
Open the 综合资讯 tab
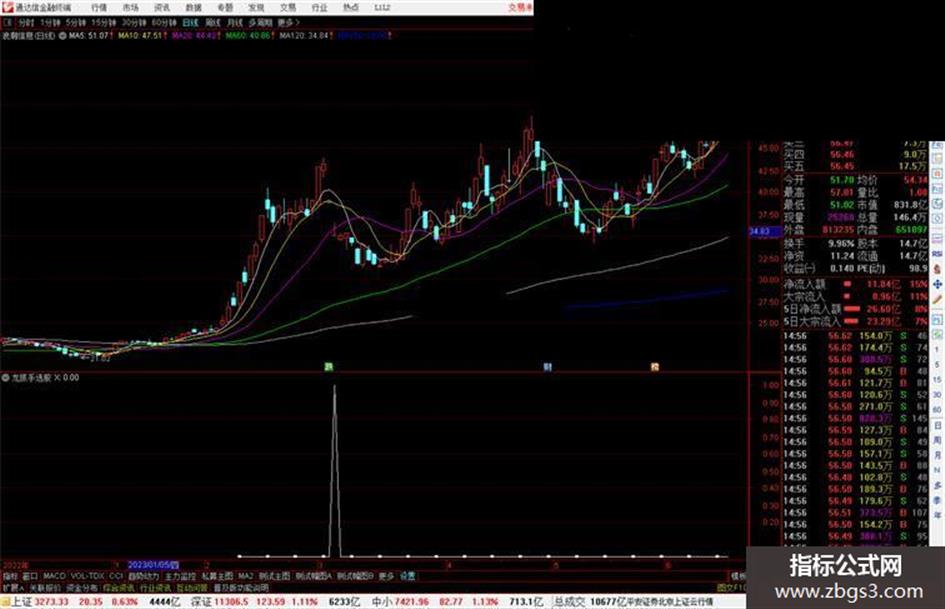click(119, 587)
